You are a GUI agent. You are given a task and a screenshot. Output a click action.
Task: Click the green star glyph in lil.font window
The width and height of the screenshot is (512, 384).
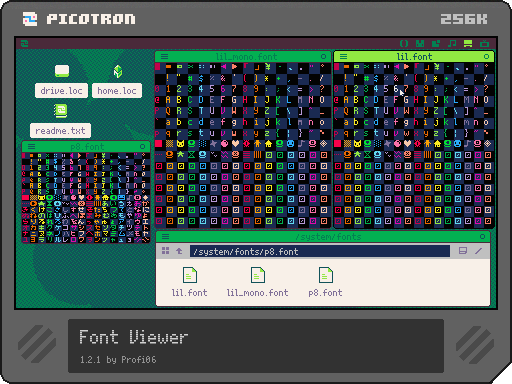(x=357, y=155)
